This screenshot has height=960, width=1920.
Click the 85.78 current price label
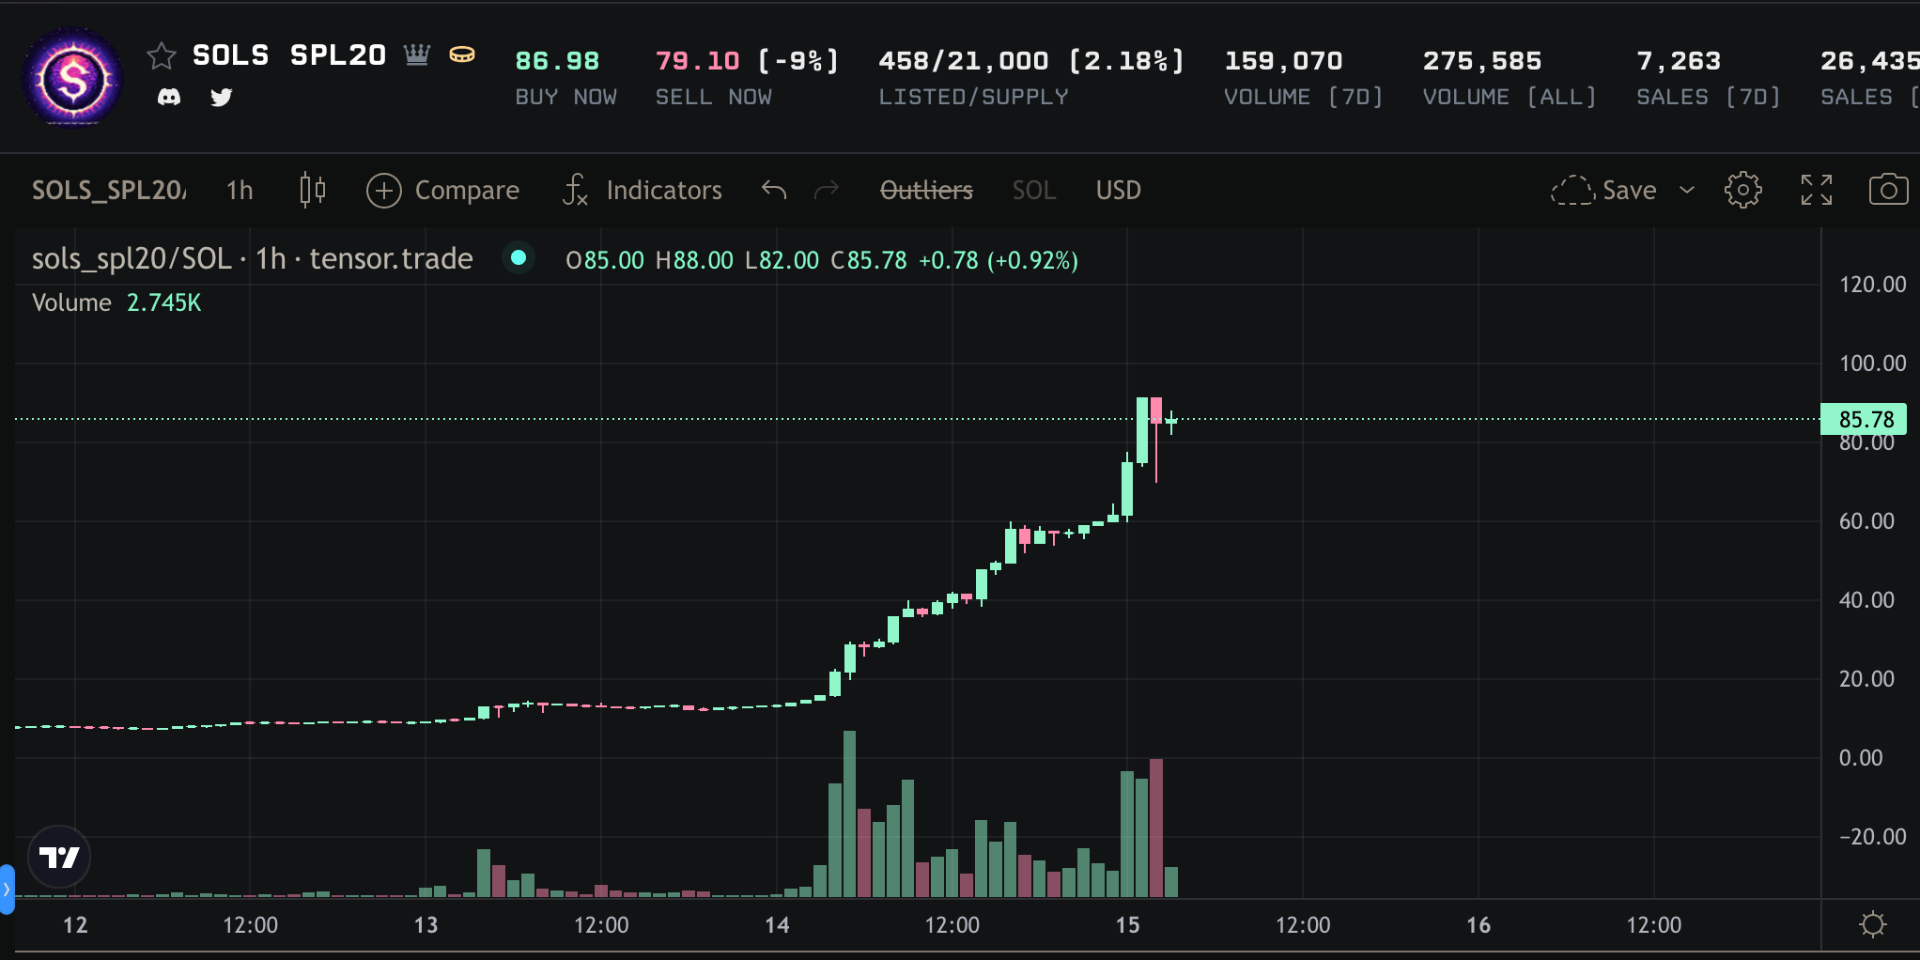pyautogui.click(x=1864, y=419)
